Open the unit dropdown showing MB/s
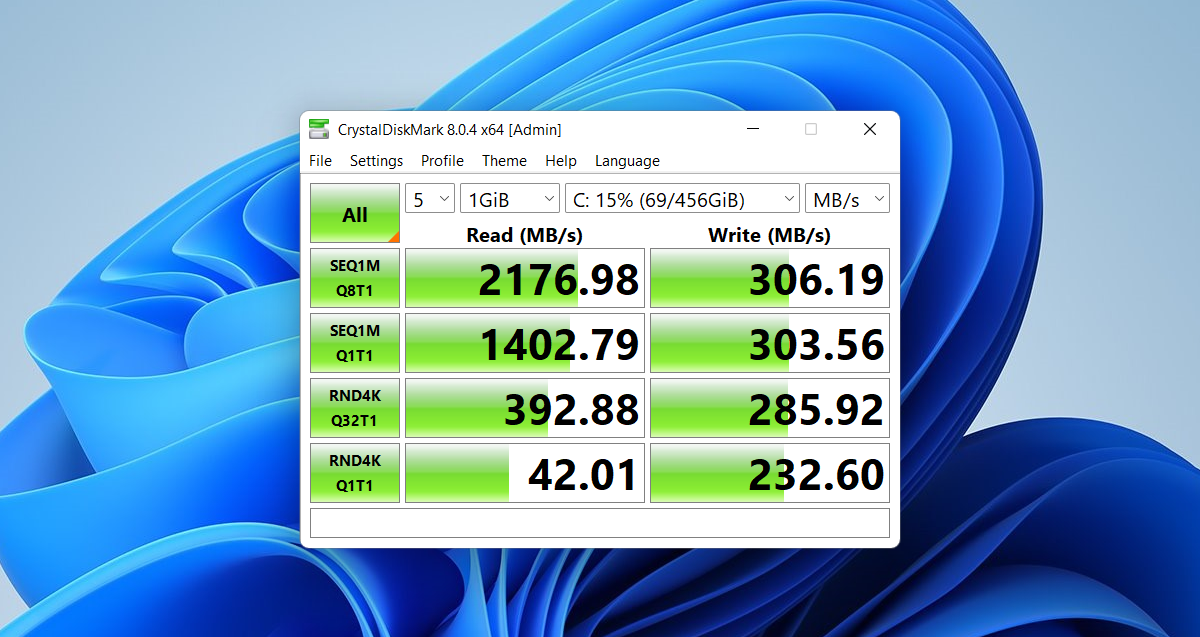This screenshot has width=1200, height=637. tap(847, 199)
